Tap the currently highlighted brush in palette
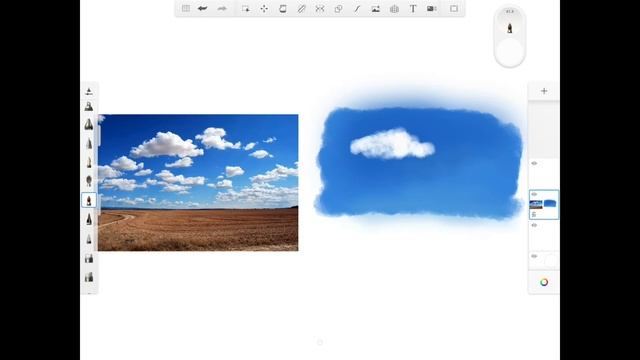Viewport: 640px width, 360px height. [89, 200]
